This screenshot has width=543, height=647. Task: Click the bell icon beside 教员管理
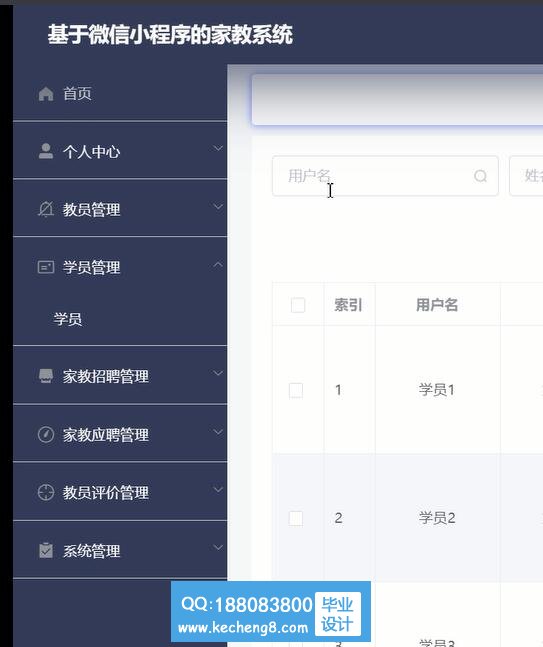click(x=46, y=209)
